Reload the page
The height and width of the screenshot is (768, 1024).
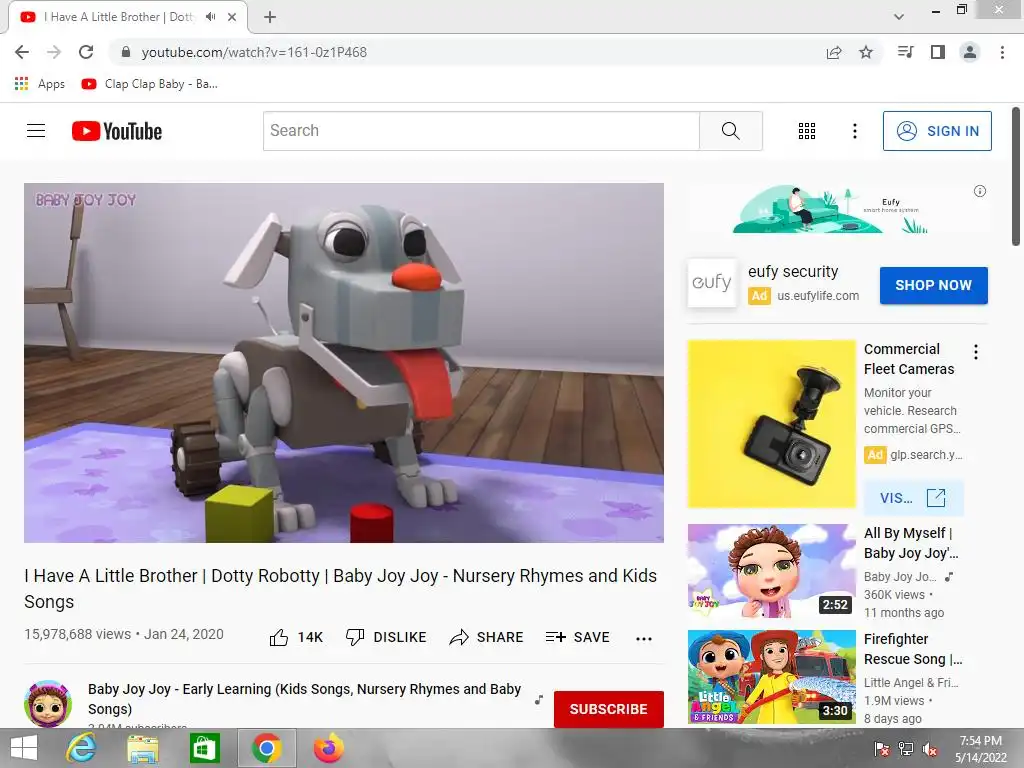86,52
